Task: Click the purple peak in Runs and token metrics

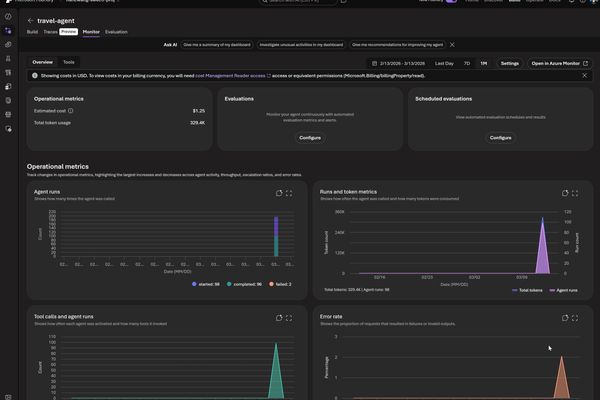Action: tap(543, 249)
